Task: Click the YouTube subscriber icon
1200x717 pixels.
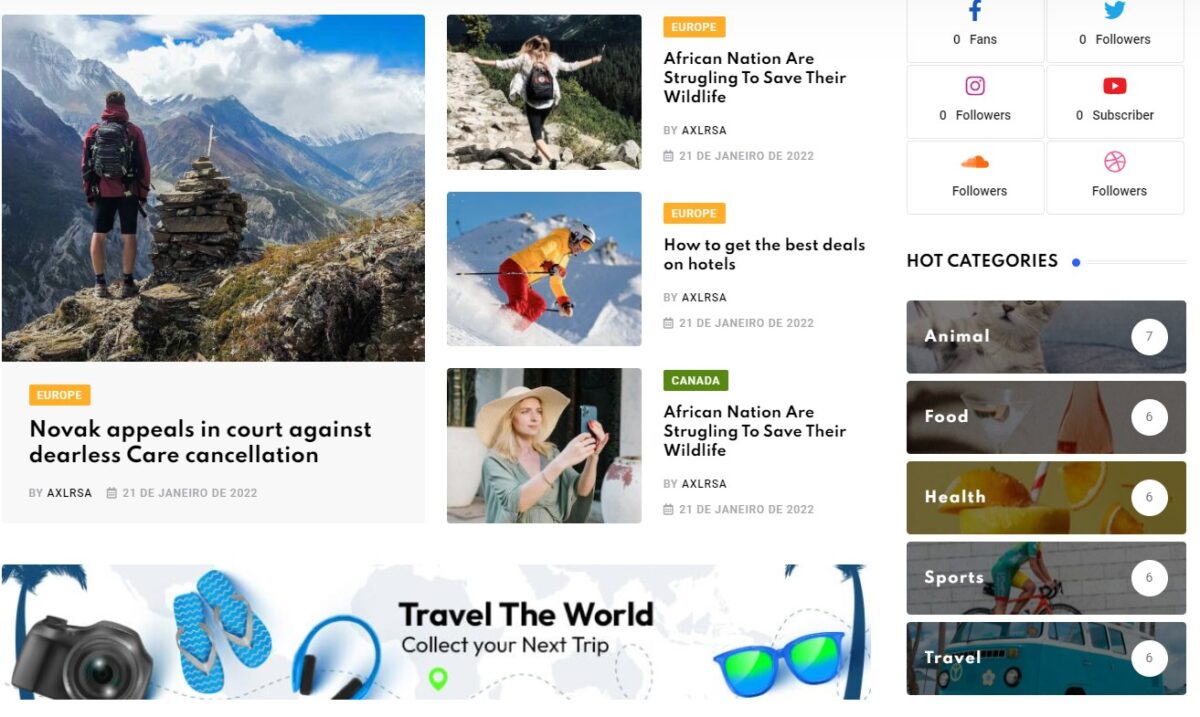Action: pos(1114,86)
